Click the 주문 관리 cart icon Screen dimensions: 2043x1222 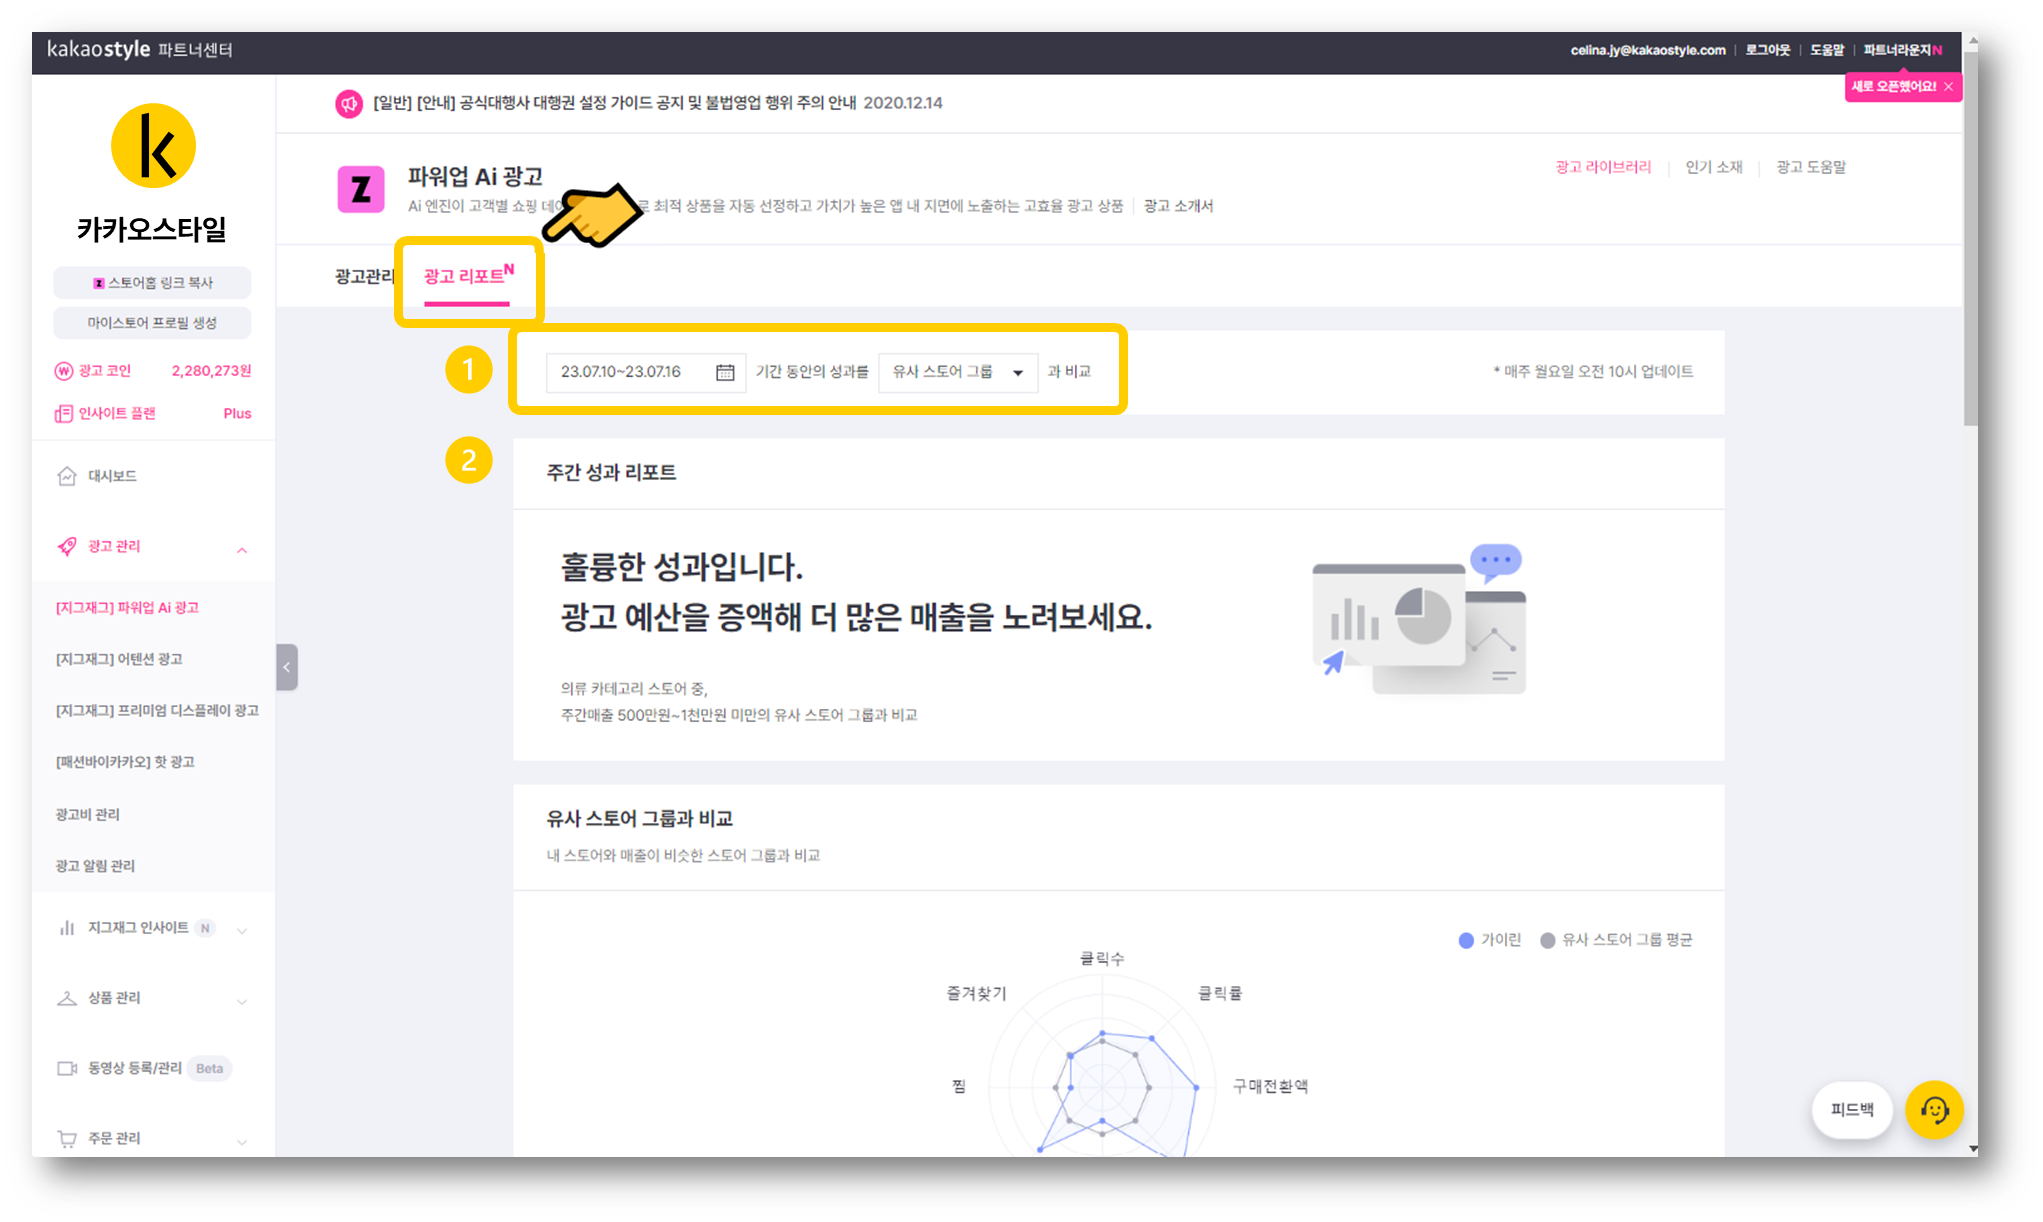point(67,1138)
